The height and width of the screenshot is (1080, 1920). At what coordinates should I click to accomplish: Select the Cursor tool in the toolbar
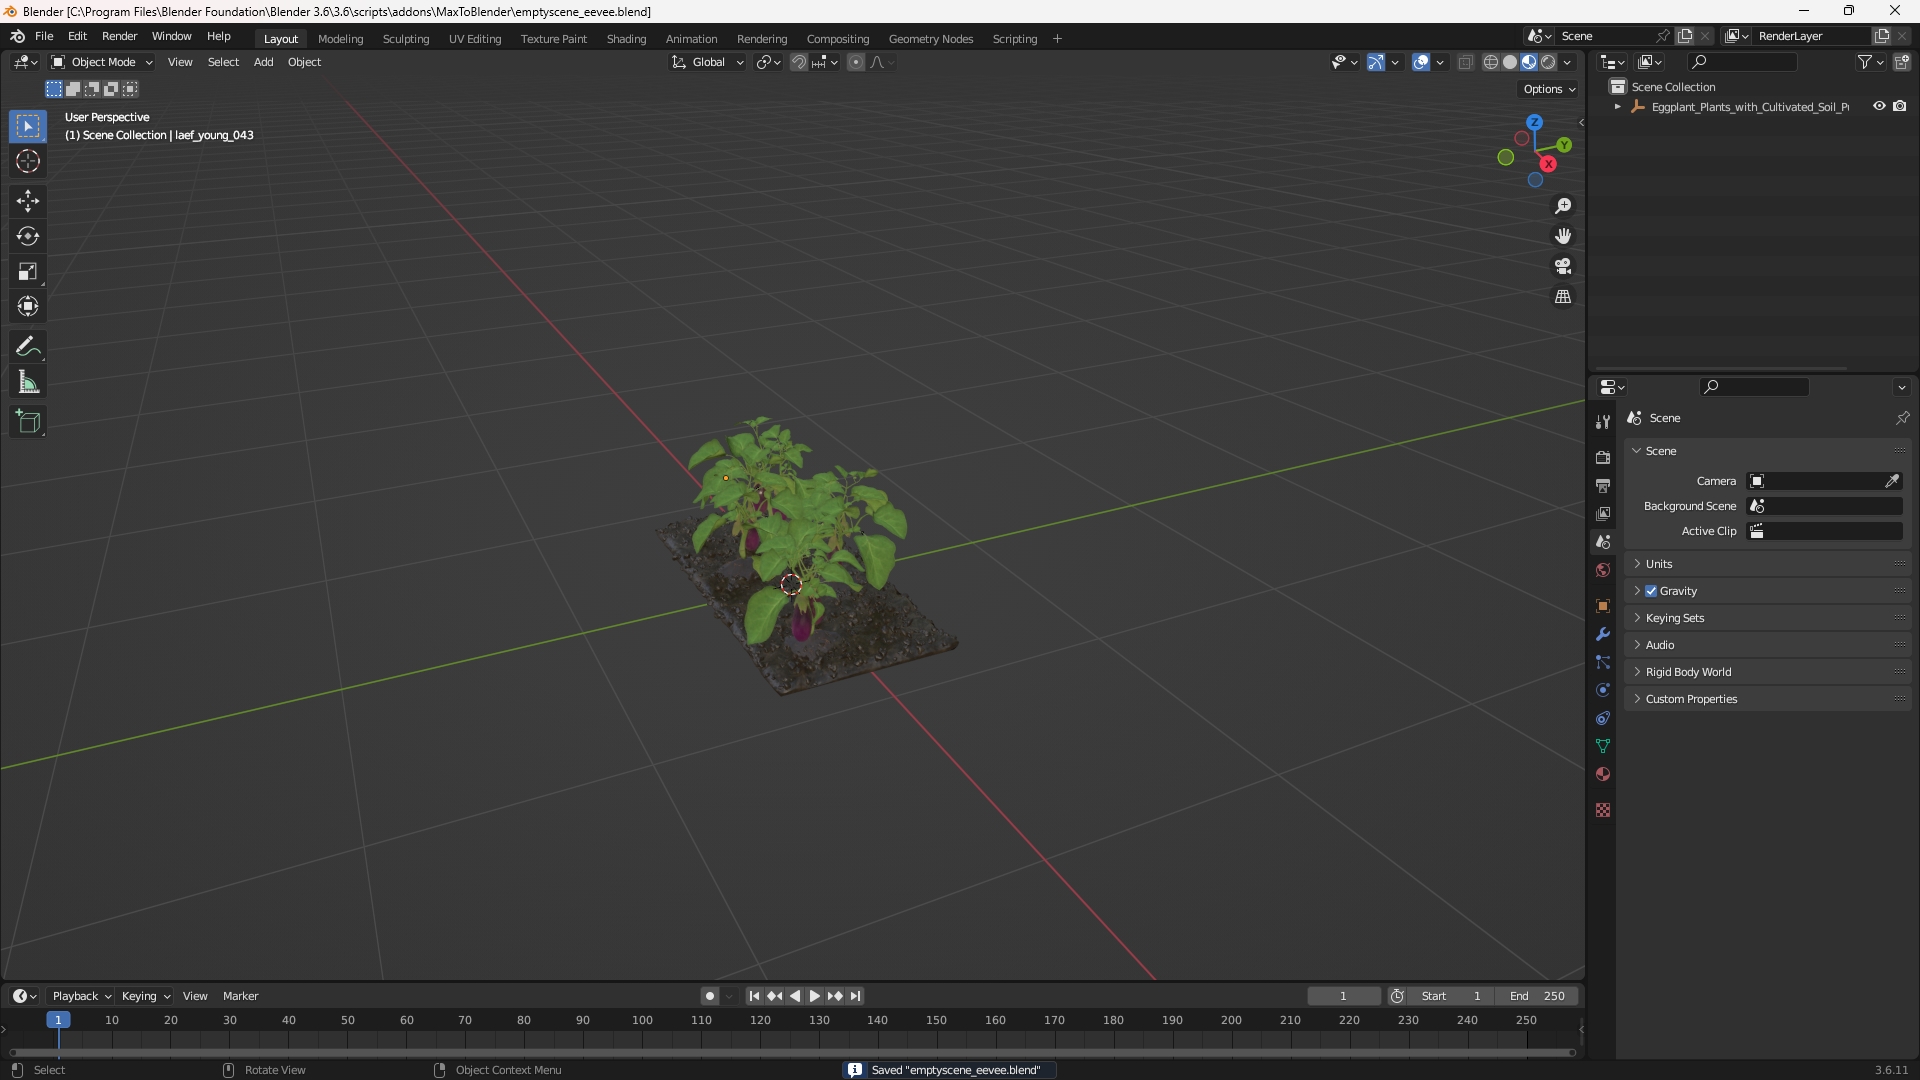click(x=28, y=161)
